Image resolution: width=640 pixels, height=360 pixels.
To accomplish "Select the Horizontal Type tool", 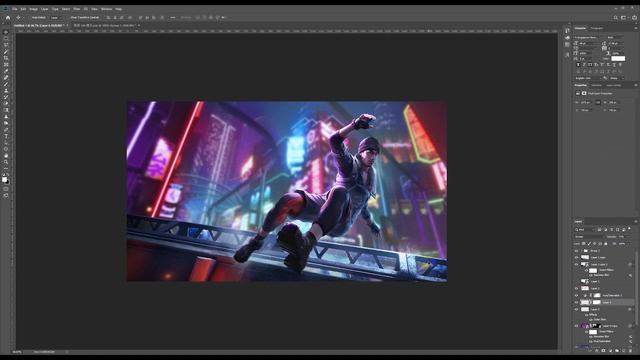I will [6, 136].
